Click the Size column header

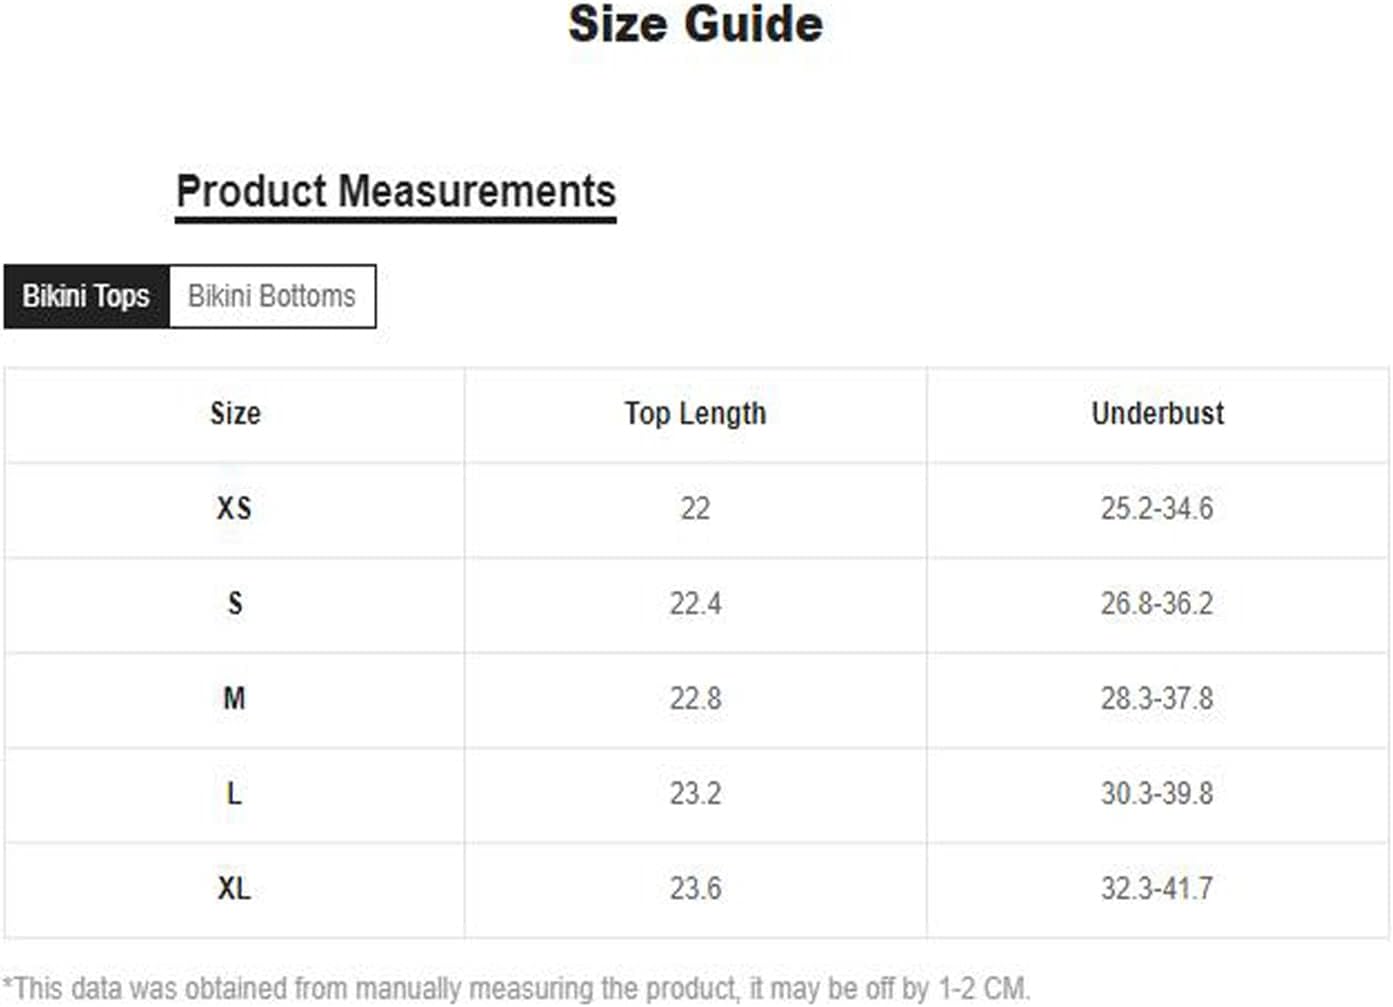pyautogui.click(x=235, y=414)
